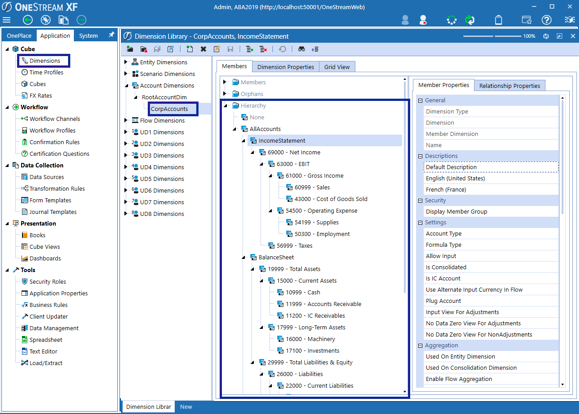Open the New page tab at bottom
Screen dimensions: 579x414
tap(186, 407)
